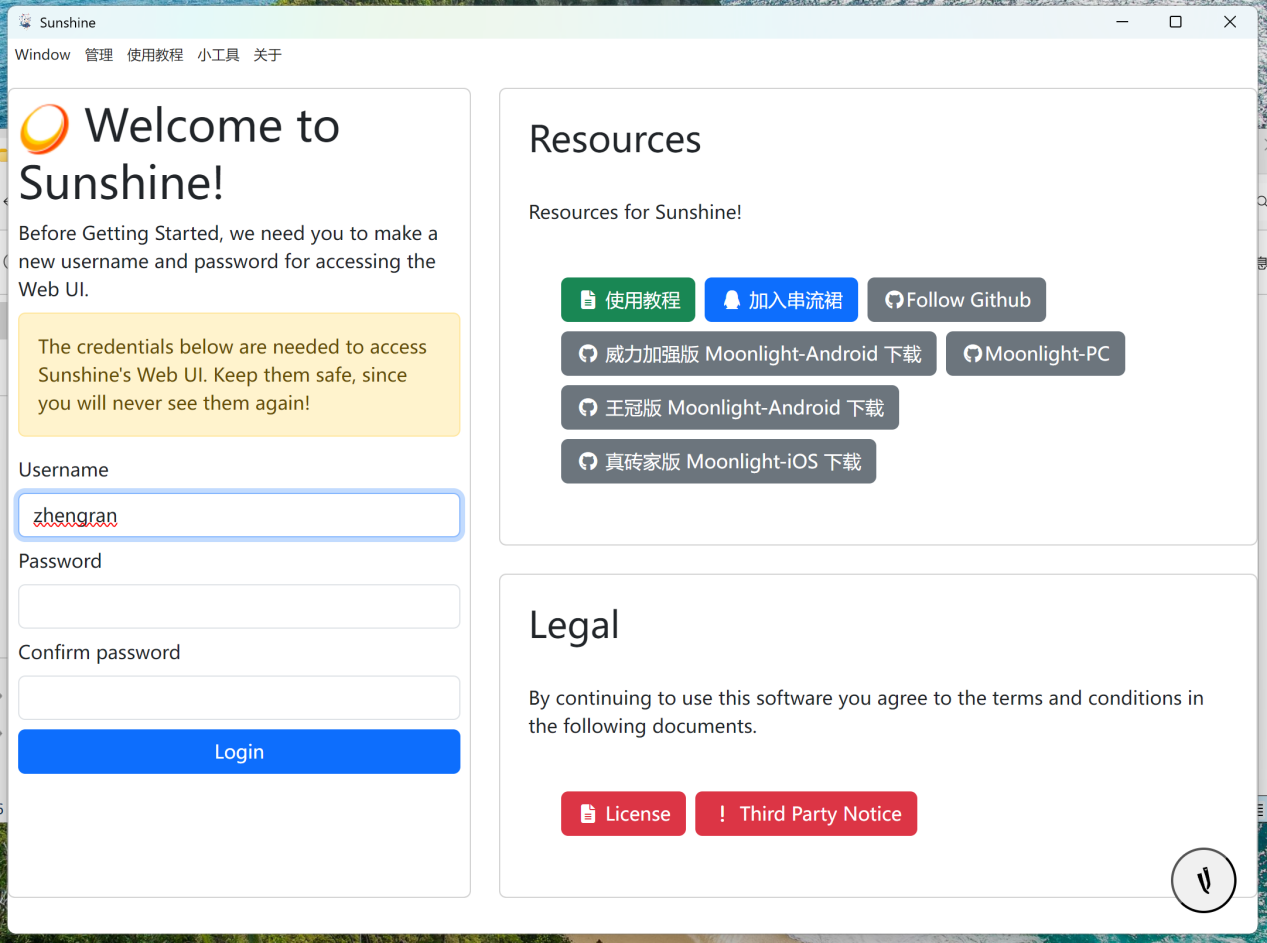Viewport: 1267px width, 943px height.
Task: Click the document icon on 使用教程 button
Action: click(588, 300)
